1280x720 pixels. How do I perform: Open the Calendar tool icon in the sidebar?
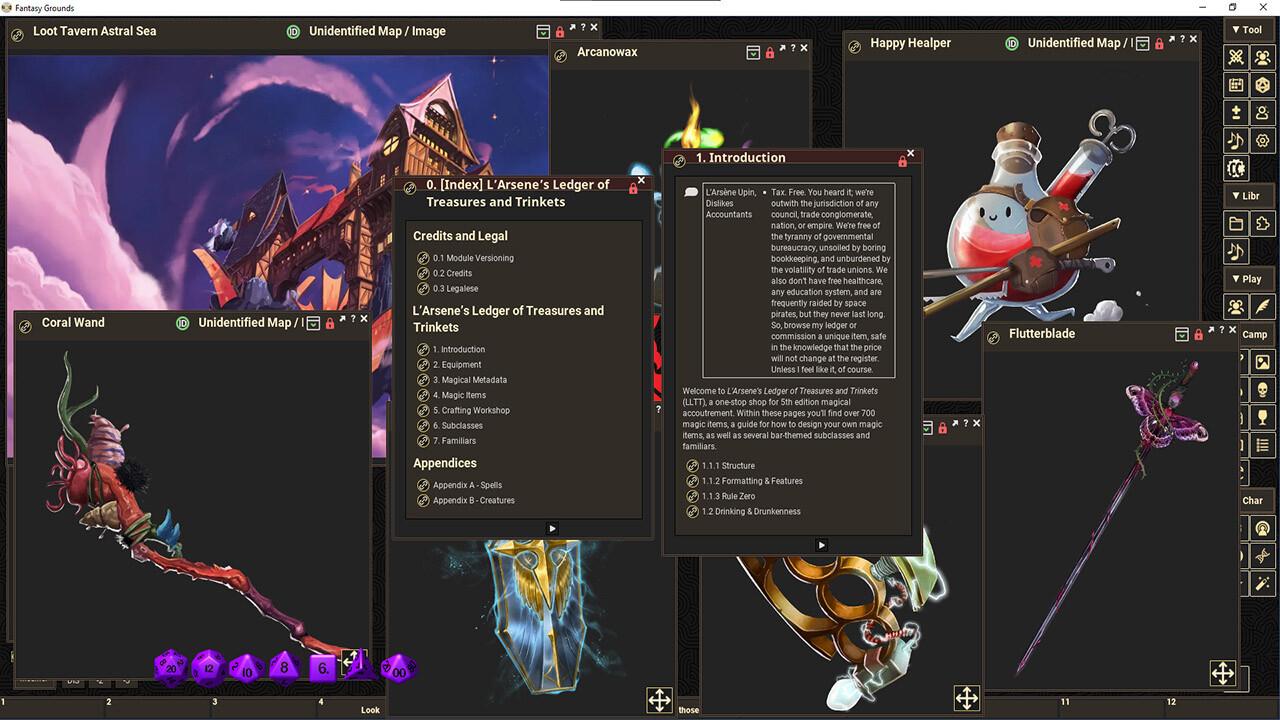click(1236, 87)
